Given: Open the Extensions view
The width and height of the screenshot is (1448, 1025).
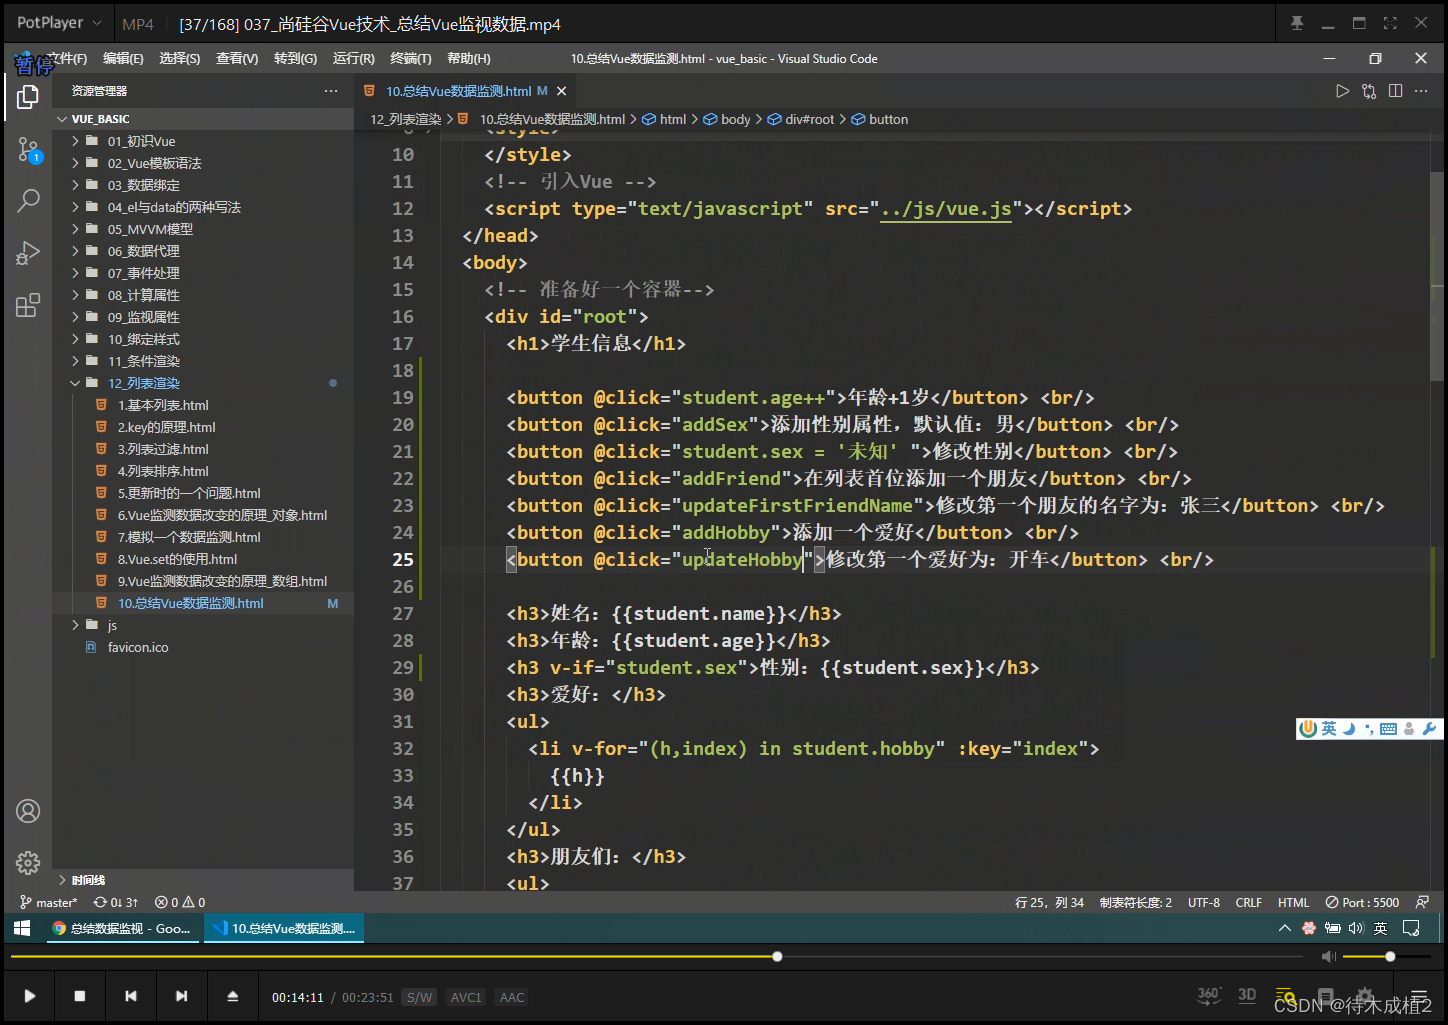Looking at the screenshot, I should click(x=28, y=305).
